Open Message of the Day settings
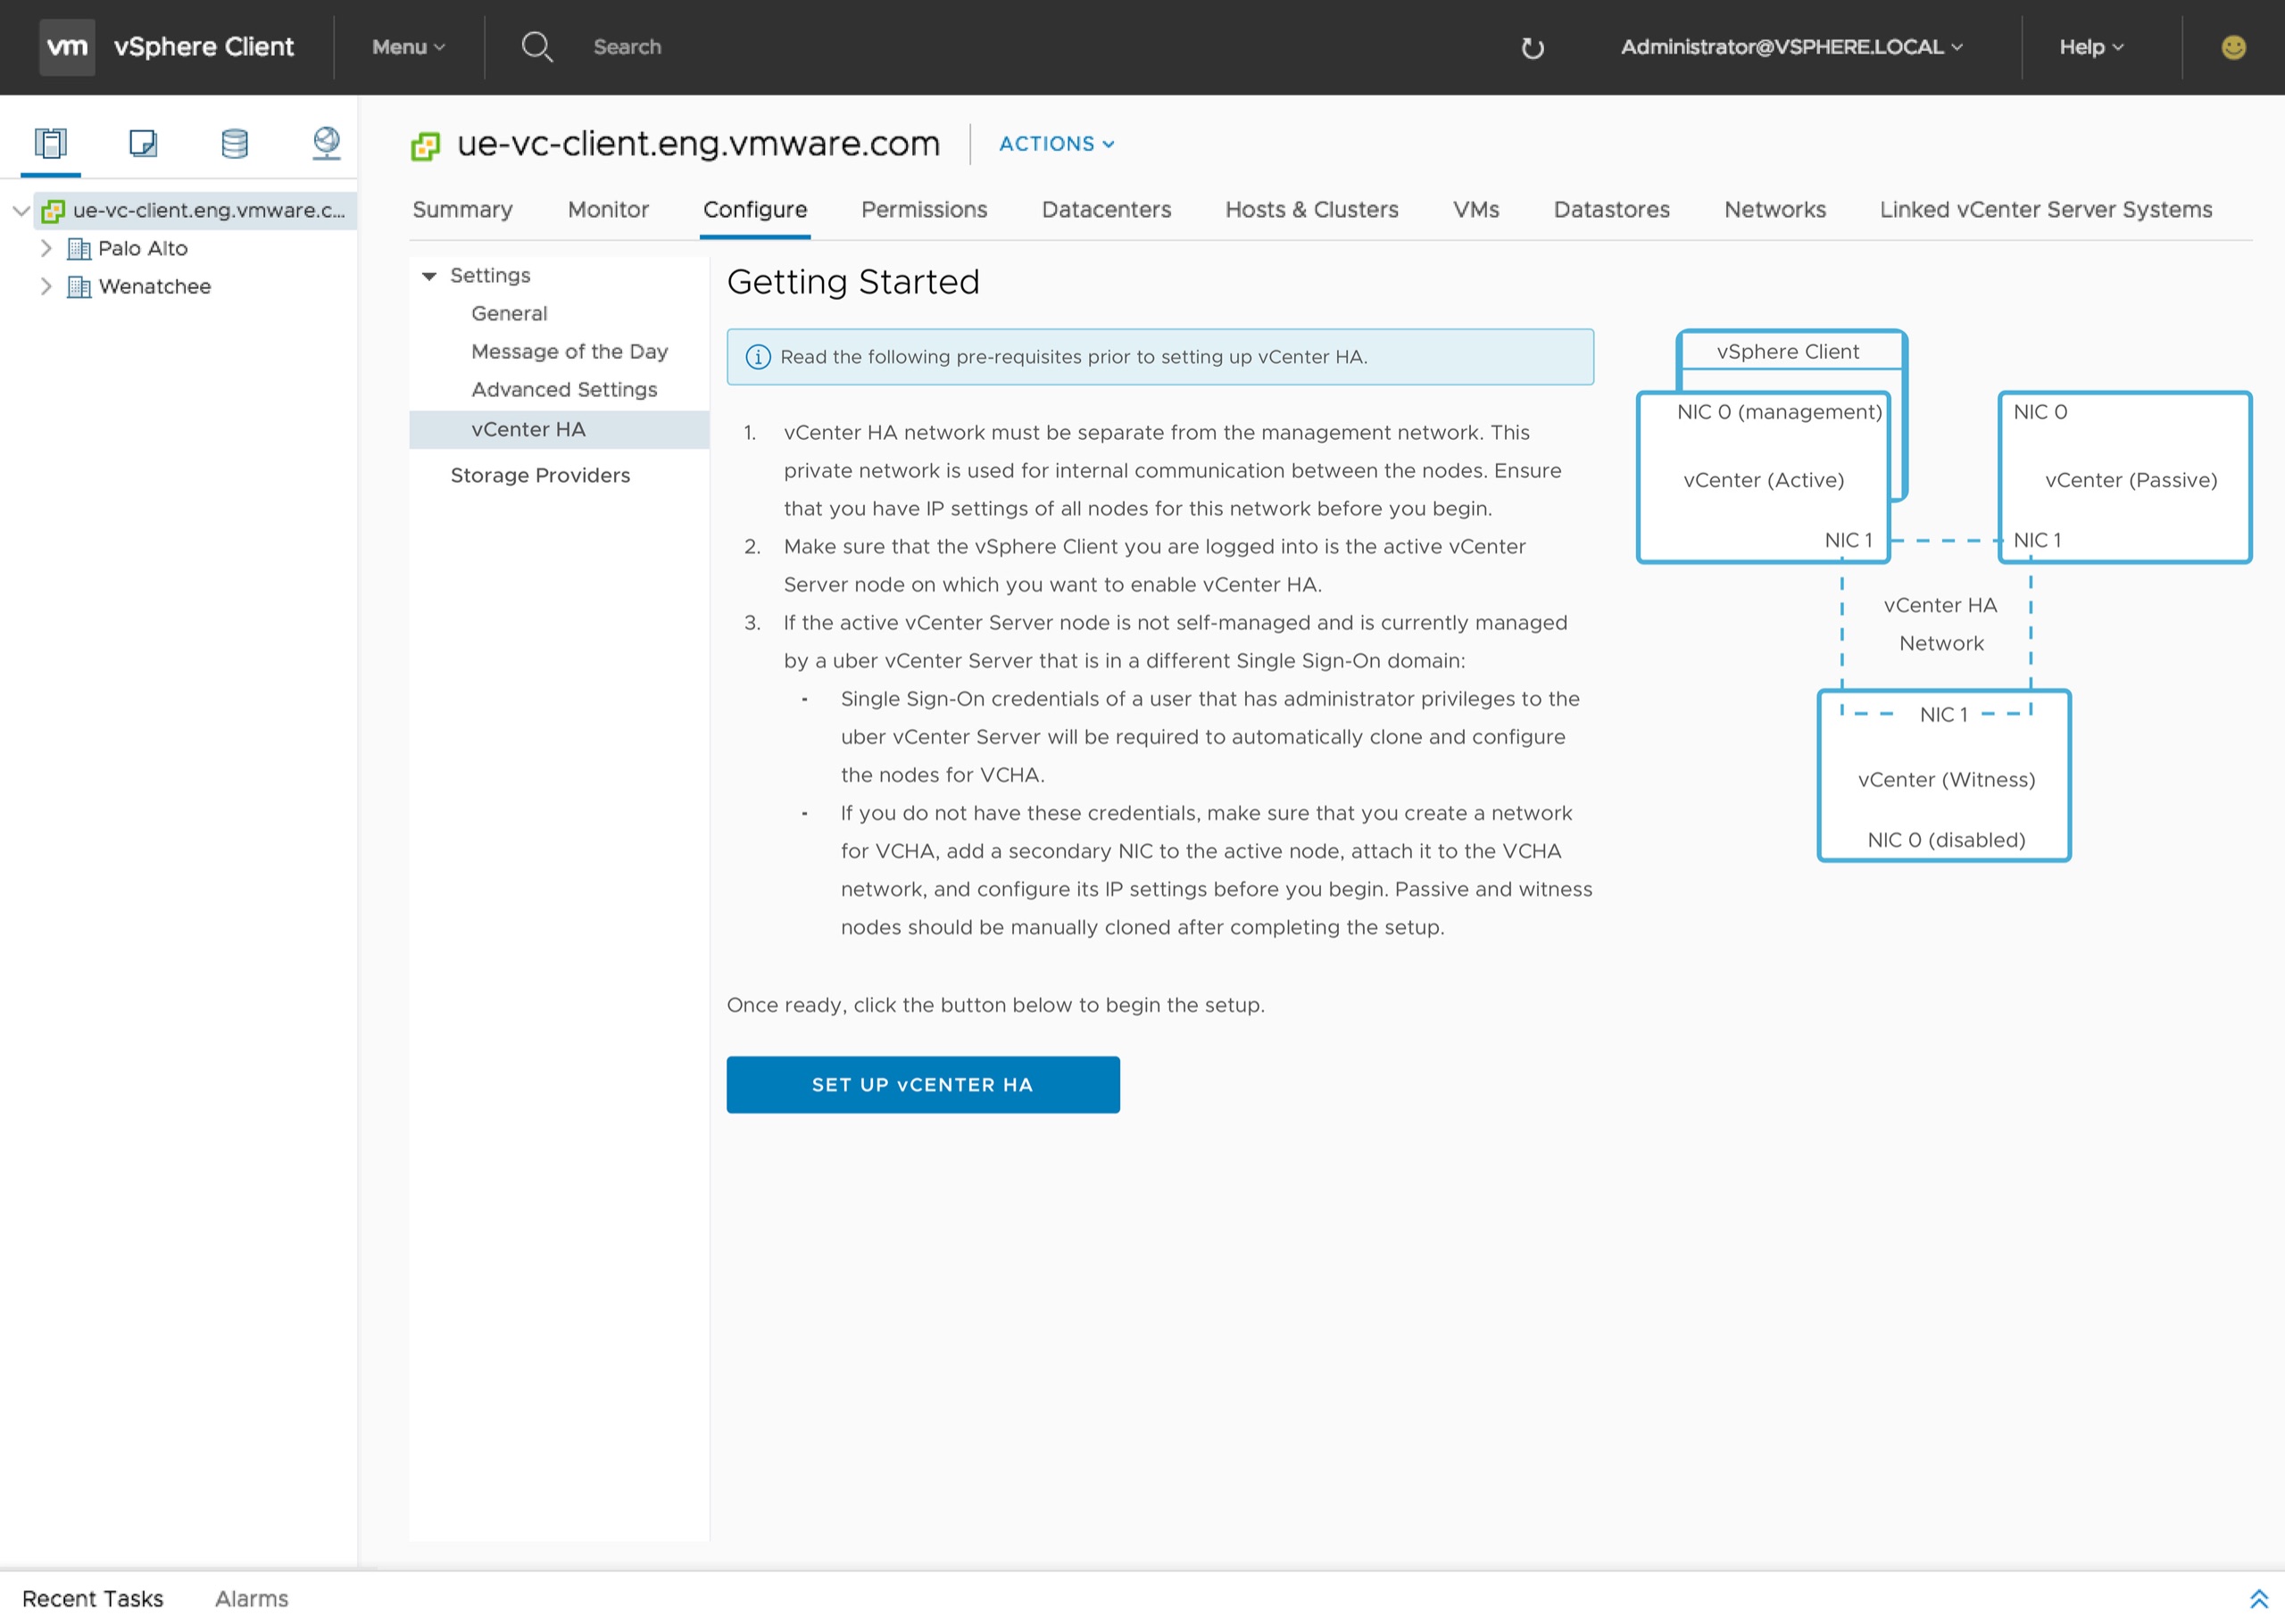 click(x=569, y=352)
